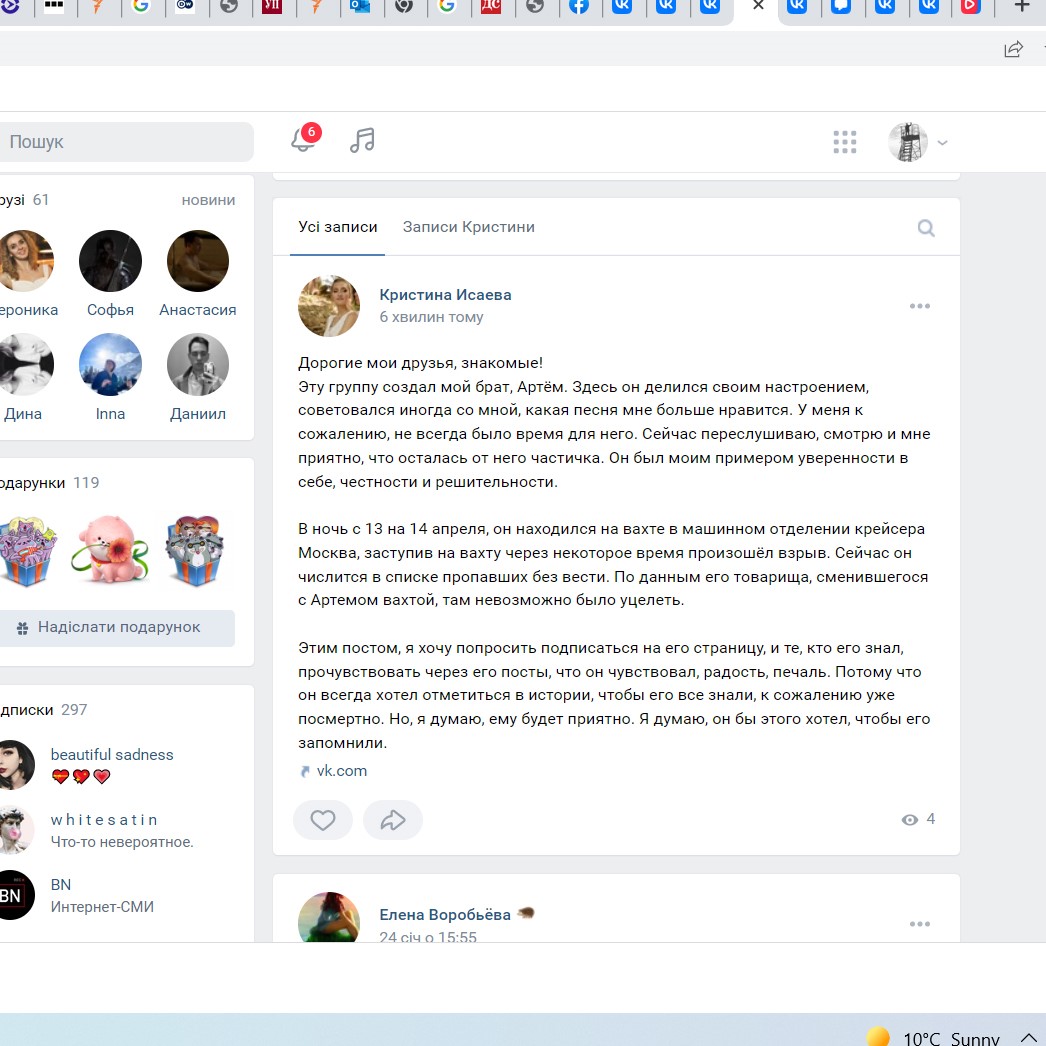
Task: Open friend Софья's profile picture
Action: (x=110, y=261)
